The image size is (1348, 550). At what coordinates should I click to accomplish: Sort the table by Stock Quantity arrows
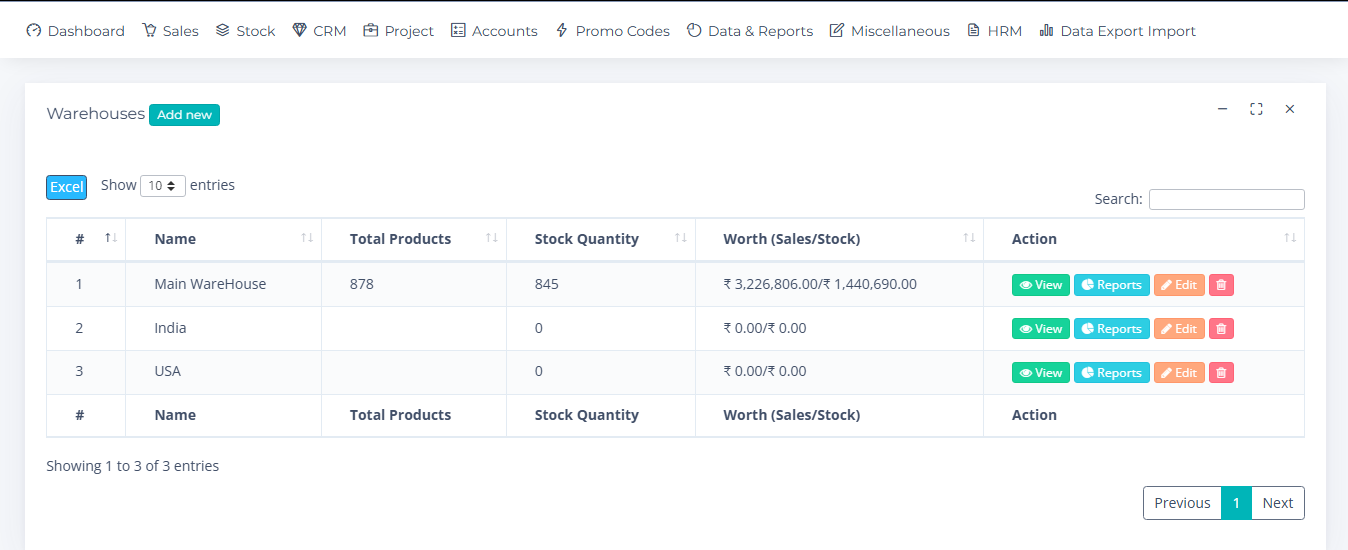coord(681,238)
